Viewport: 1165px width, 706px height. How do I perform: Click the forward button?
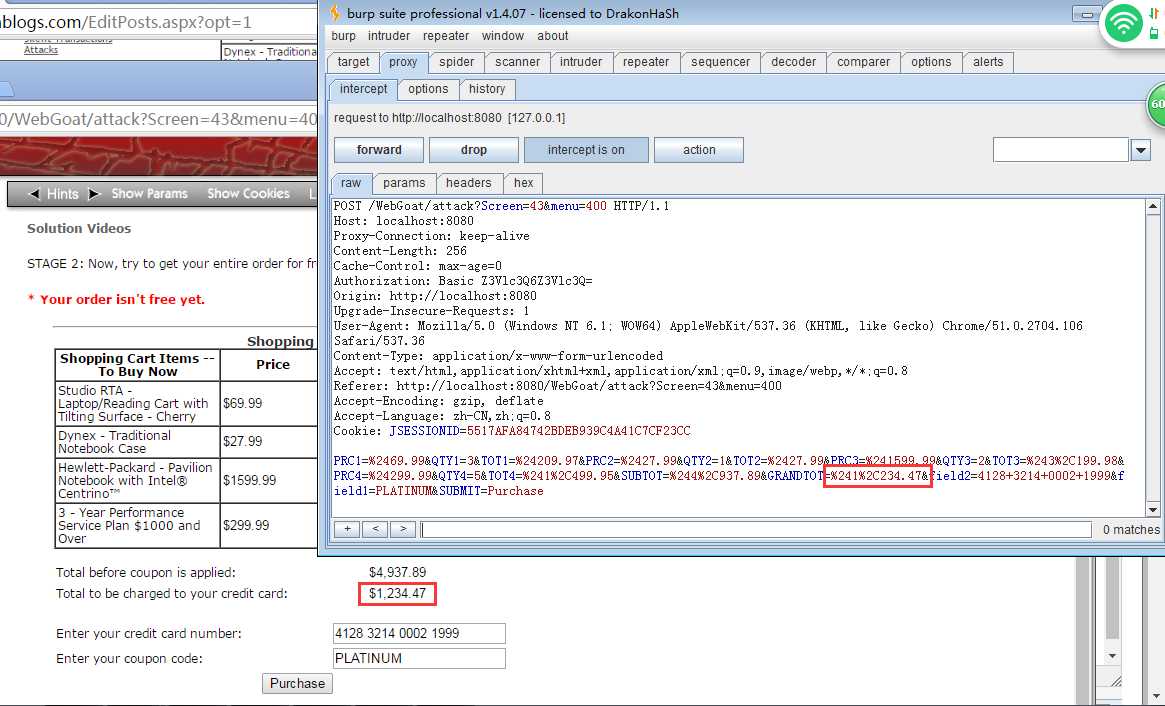pyautogui.click(x=379, y=150)
